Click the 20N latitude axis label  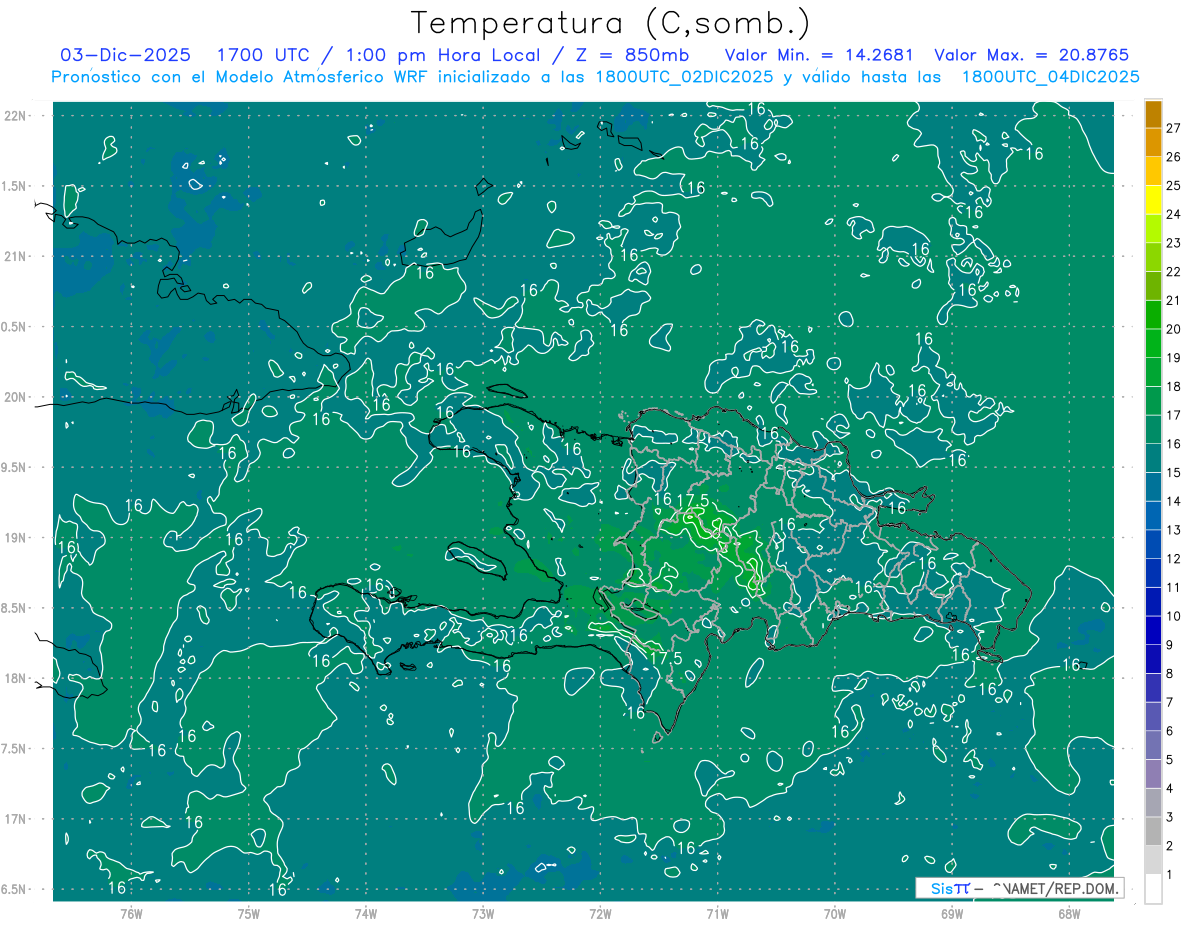tap(15, 397)
